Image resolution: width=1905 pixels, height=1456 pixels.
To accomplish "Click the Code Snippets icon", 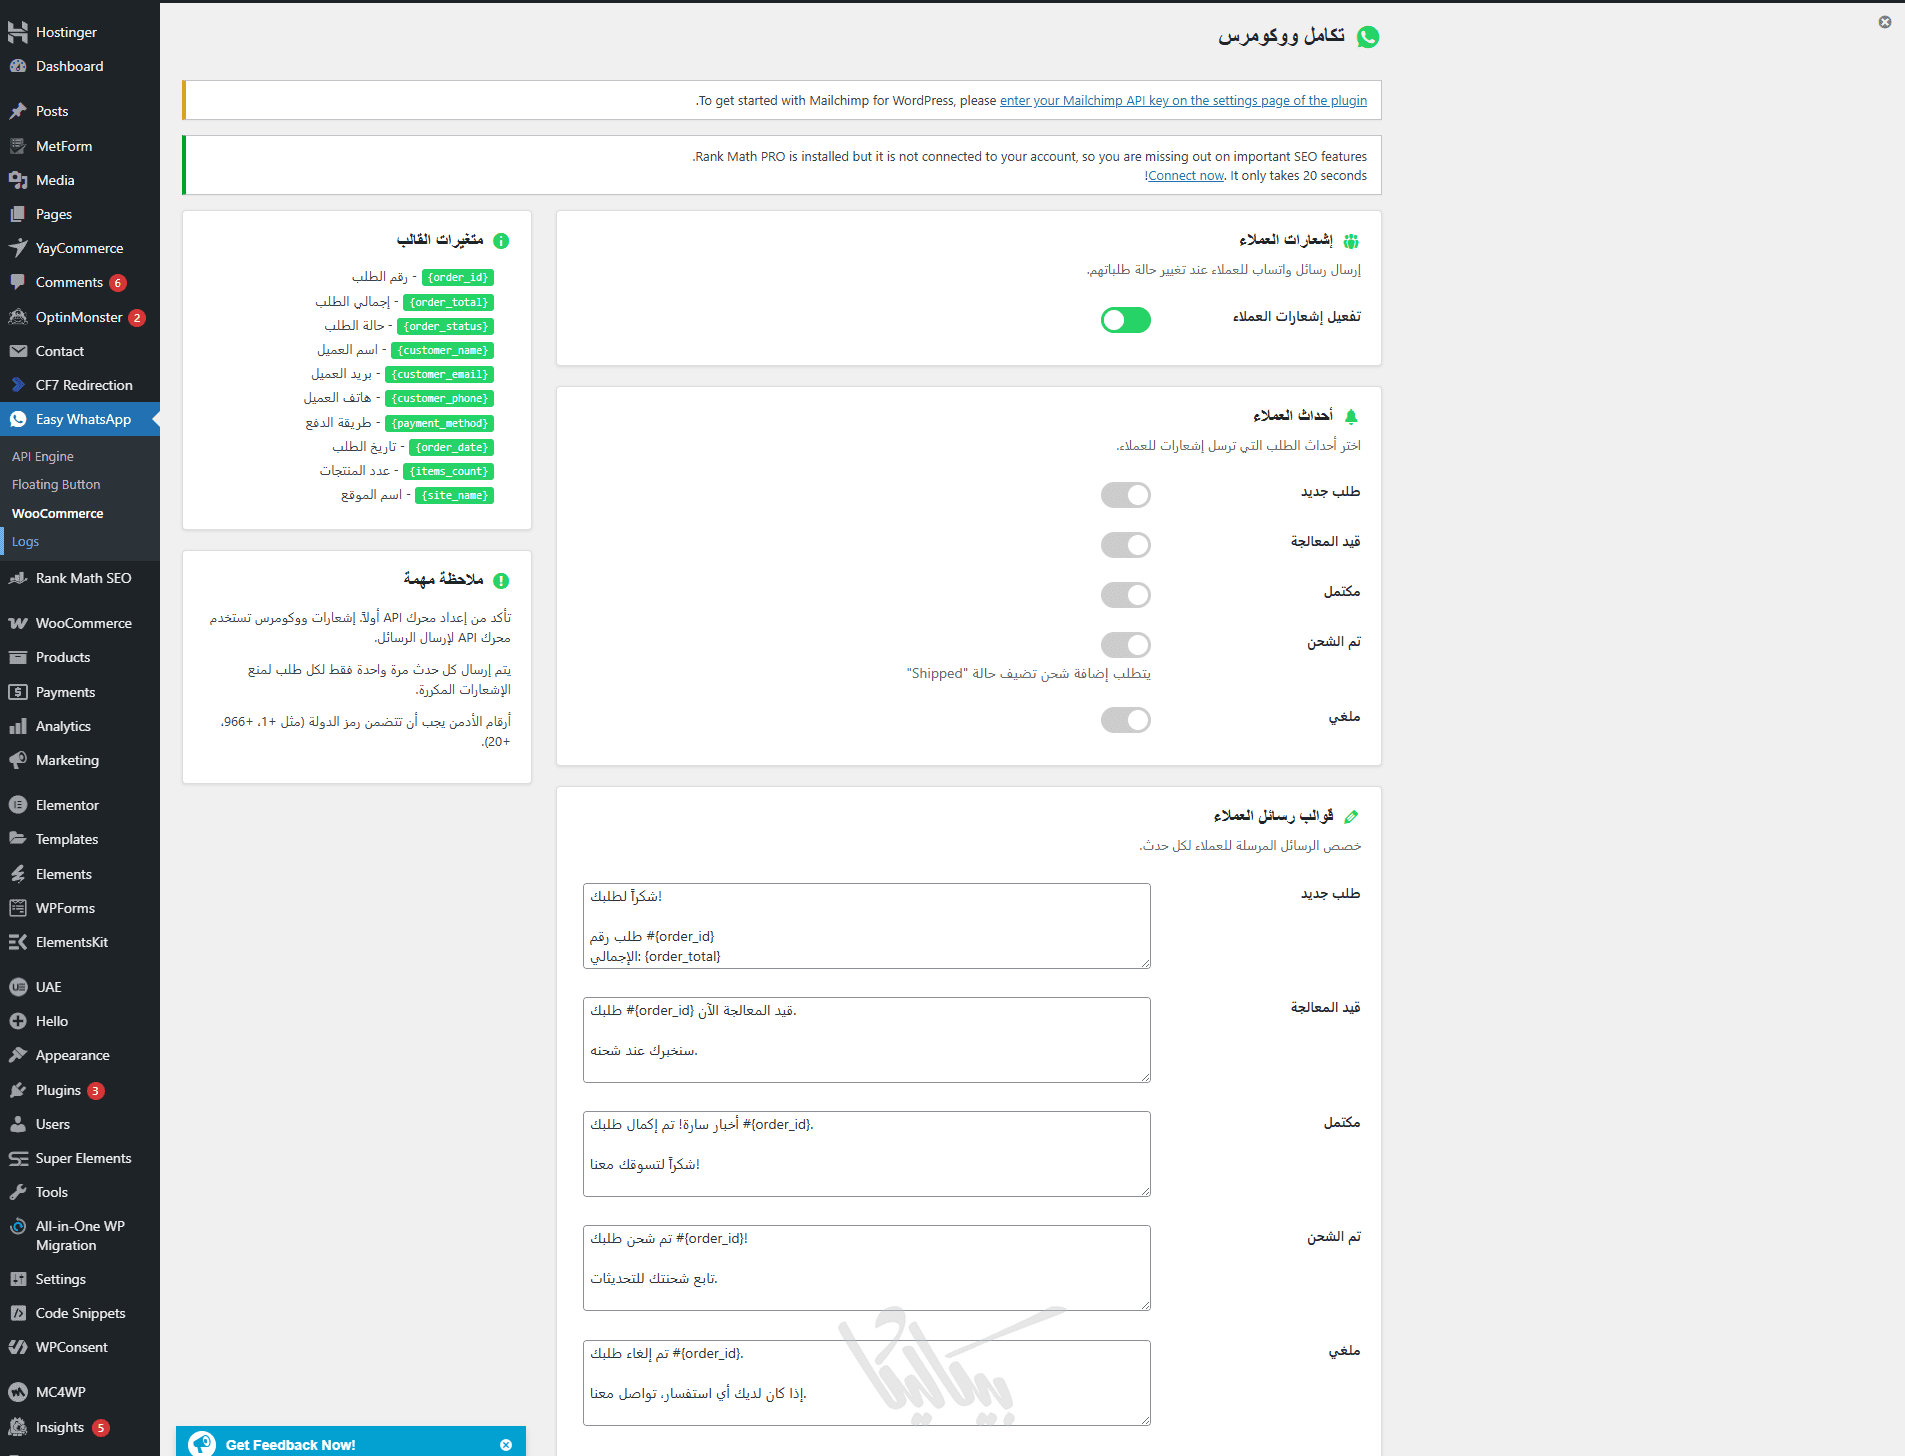I will [x=18, y=1313].
